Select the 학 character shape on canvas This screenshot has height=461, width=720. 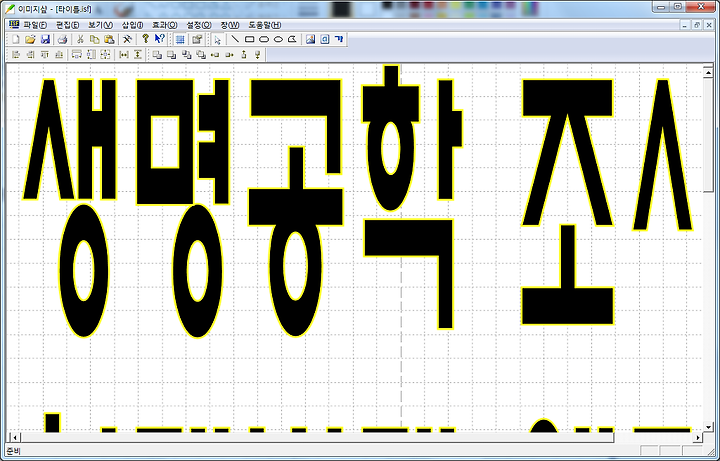(412, 197)
